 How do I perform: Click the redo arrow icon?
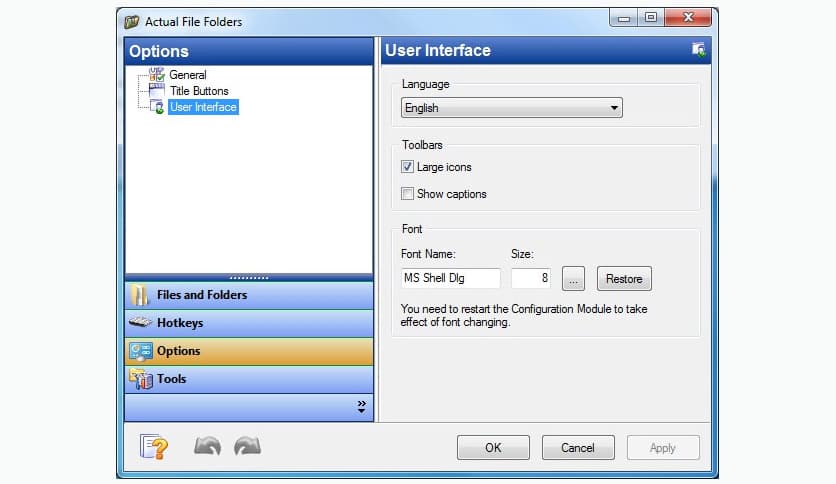click(x=247, y=446)
